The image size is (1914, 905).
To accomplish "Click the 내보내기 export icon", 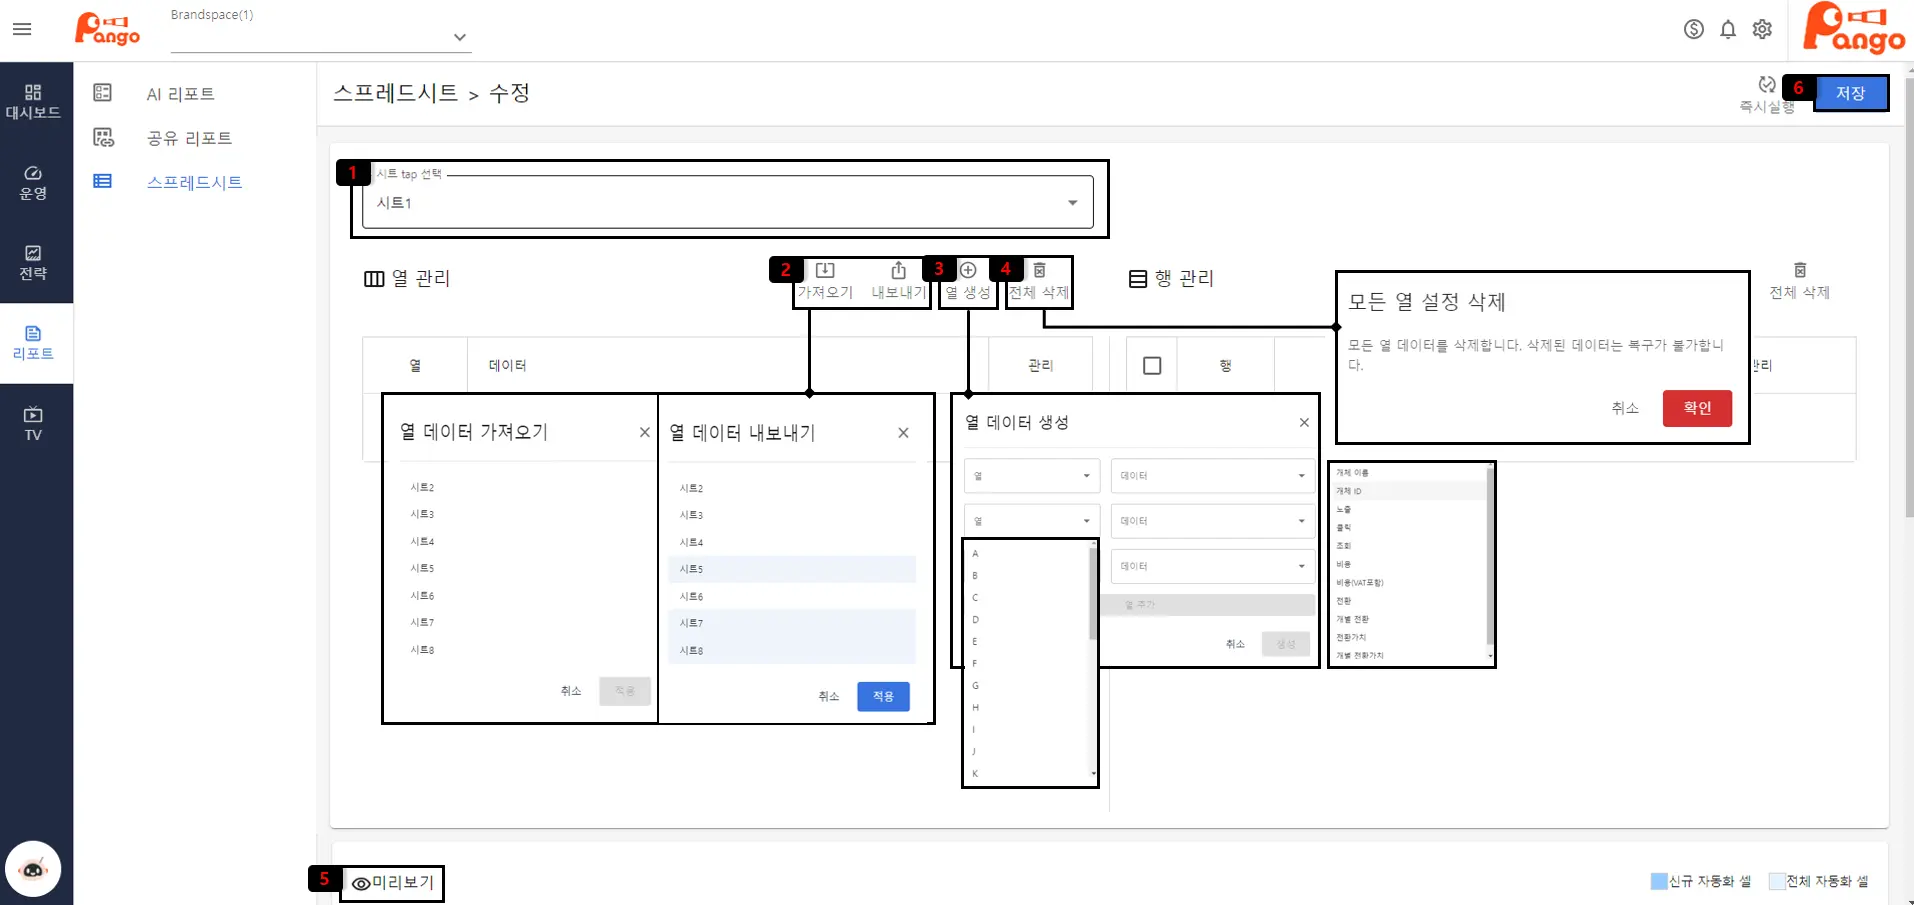I will pyautogui.click(x=898, y=271).
